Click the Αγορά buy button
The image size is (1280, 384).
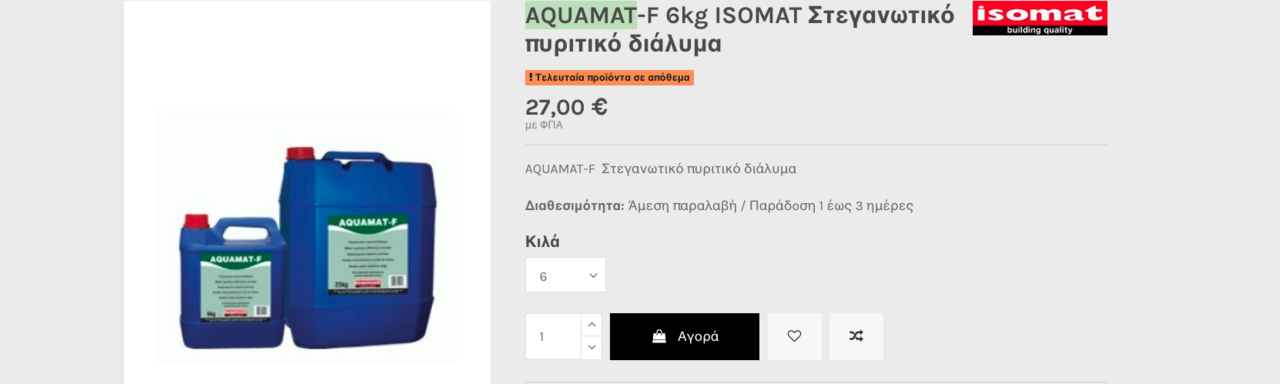(684, 336)
